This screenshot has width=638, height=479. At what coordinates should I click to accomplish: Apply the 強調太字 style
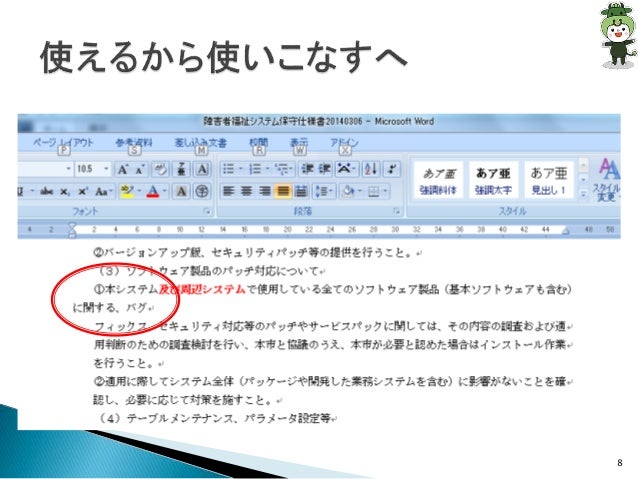tap(493, 180)
